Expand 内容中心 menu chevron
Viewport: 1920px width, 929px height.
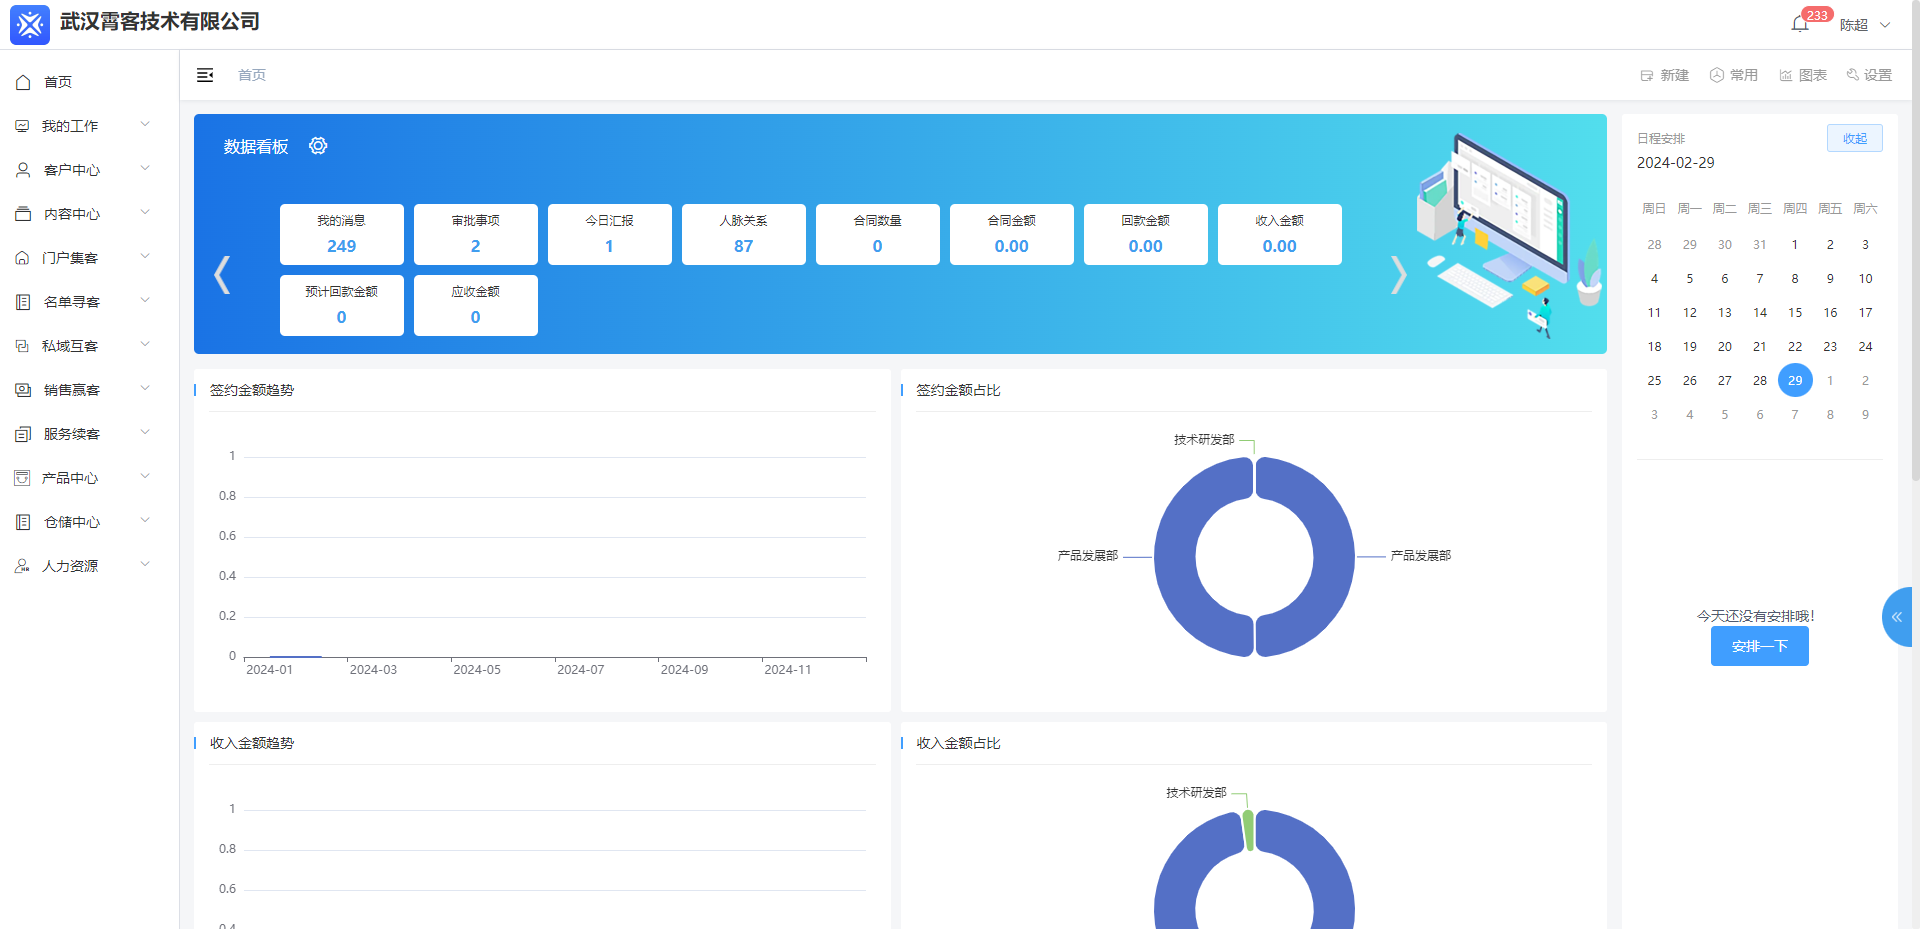click(145, 212)
